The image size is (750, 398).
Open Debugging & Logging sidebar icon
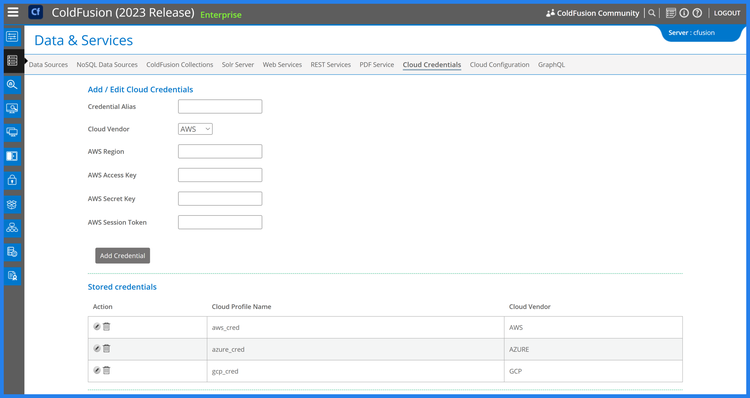[x=12, y=85]
